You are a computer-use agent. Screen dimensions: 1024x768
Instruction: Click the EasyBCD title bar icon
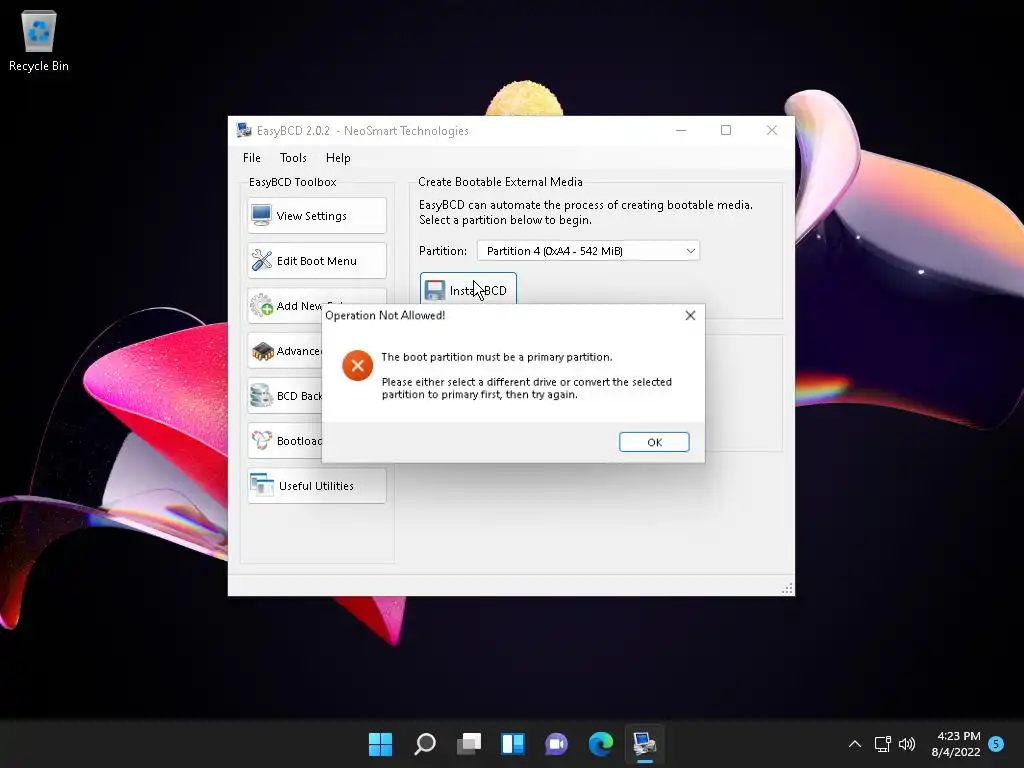(244, 130)
